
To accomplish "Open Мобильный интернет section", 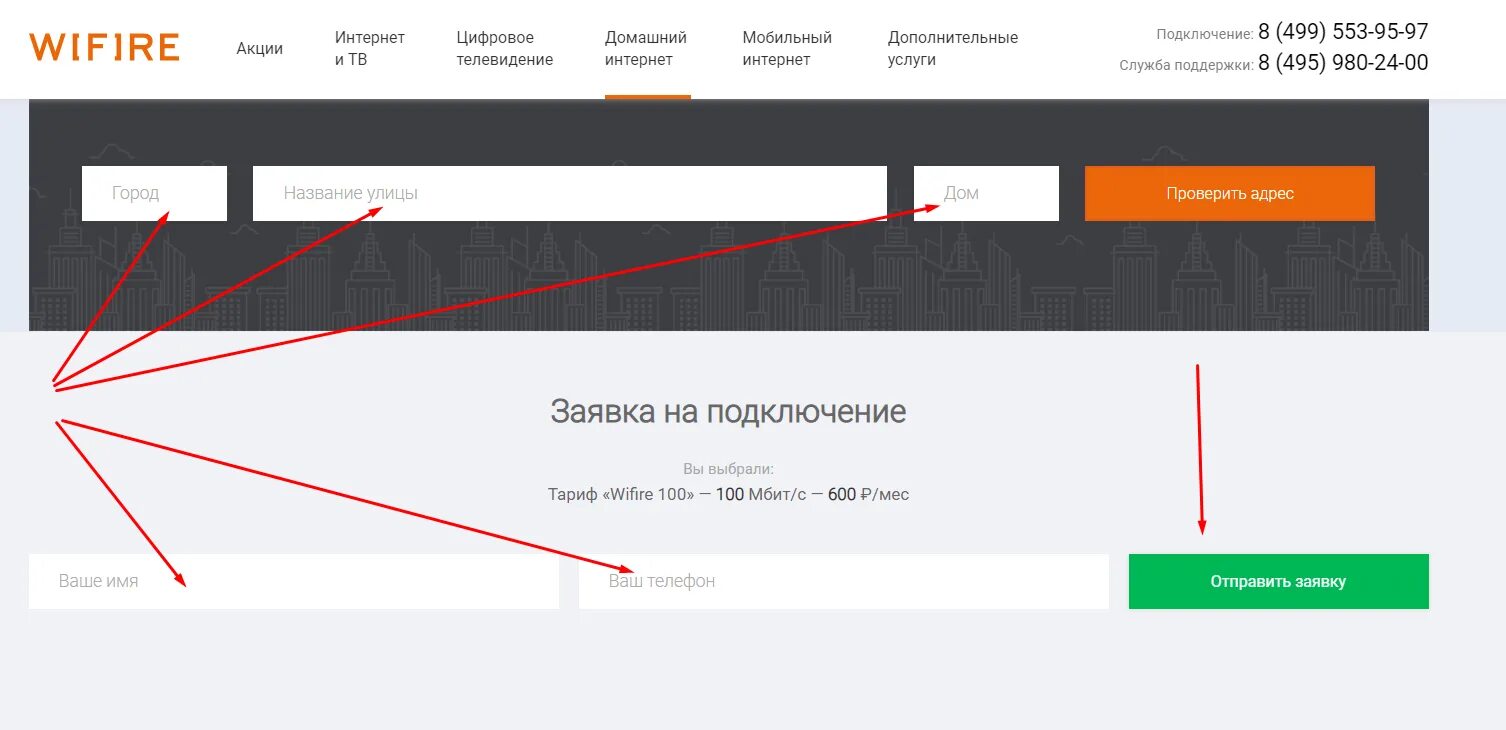I will 787,48.
